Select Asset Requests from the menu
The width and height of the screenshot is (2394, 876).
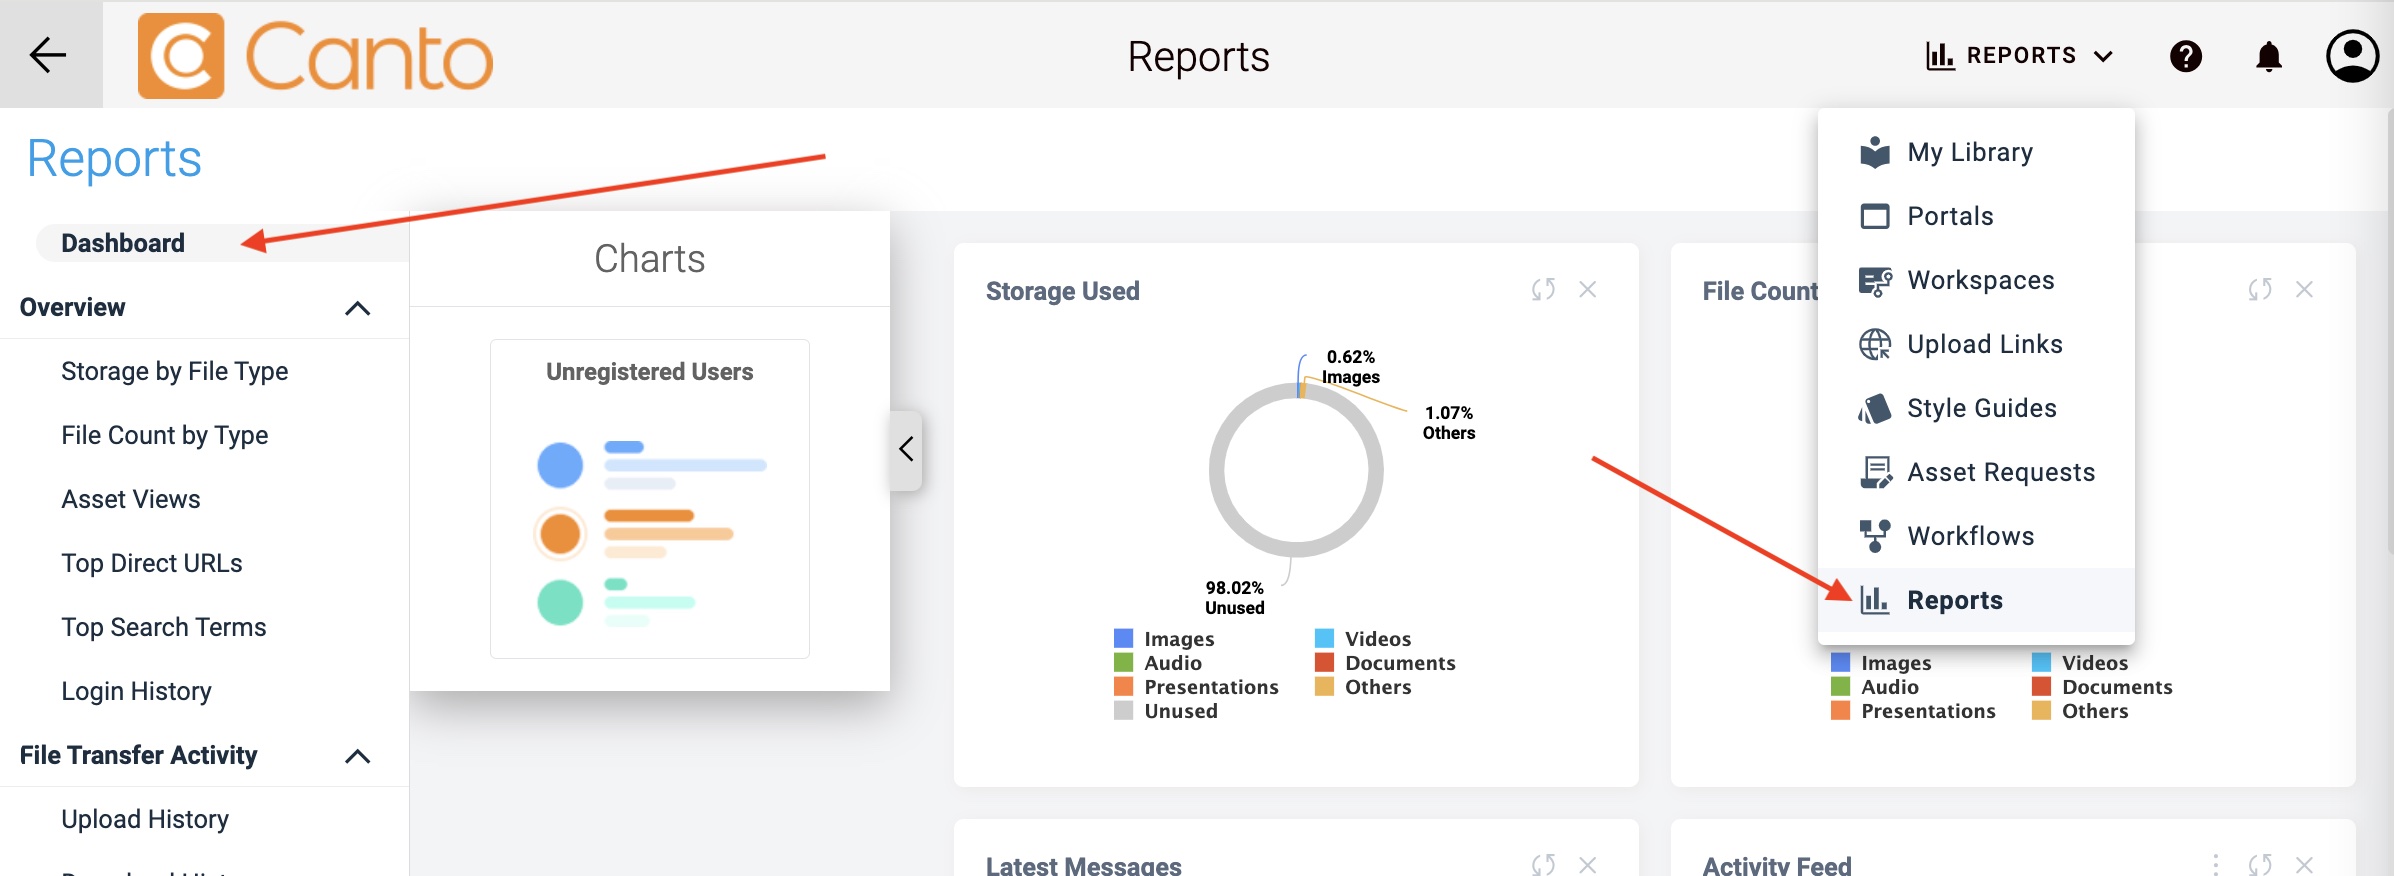[x=1976, y=472]
